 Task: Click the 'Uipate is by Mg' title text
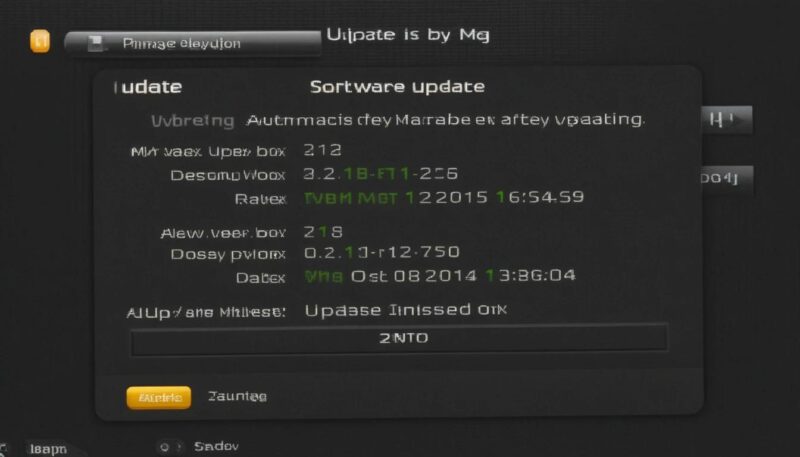point(408,35)
